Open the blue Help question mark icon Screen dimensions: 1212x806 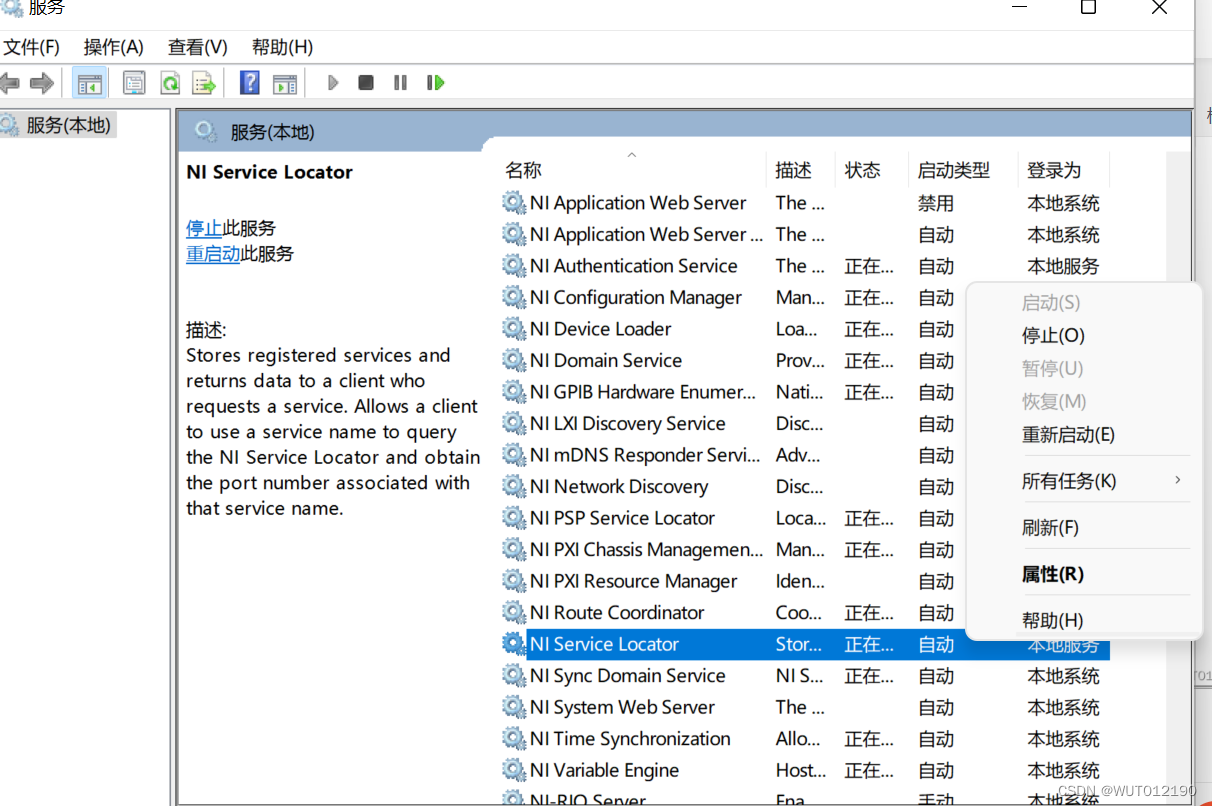click(x=250, y=83)
